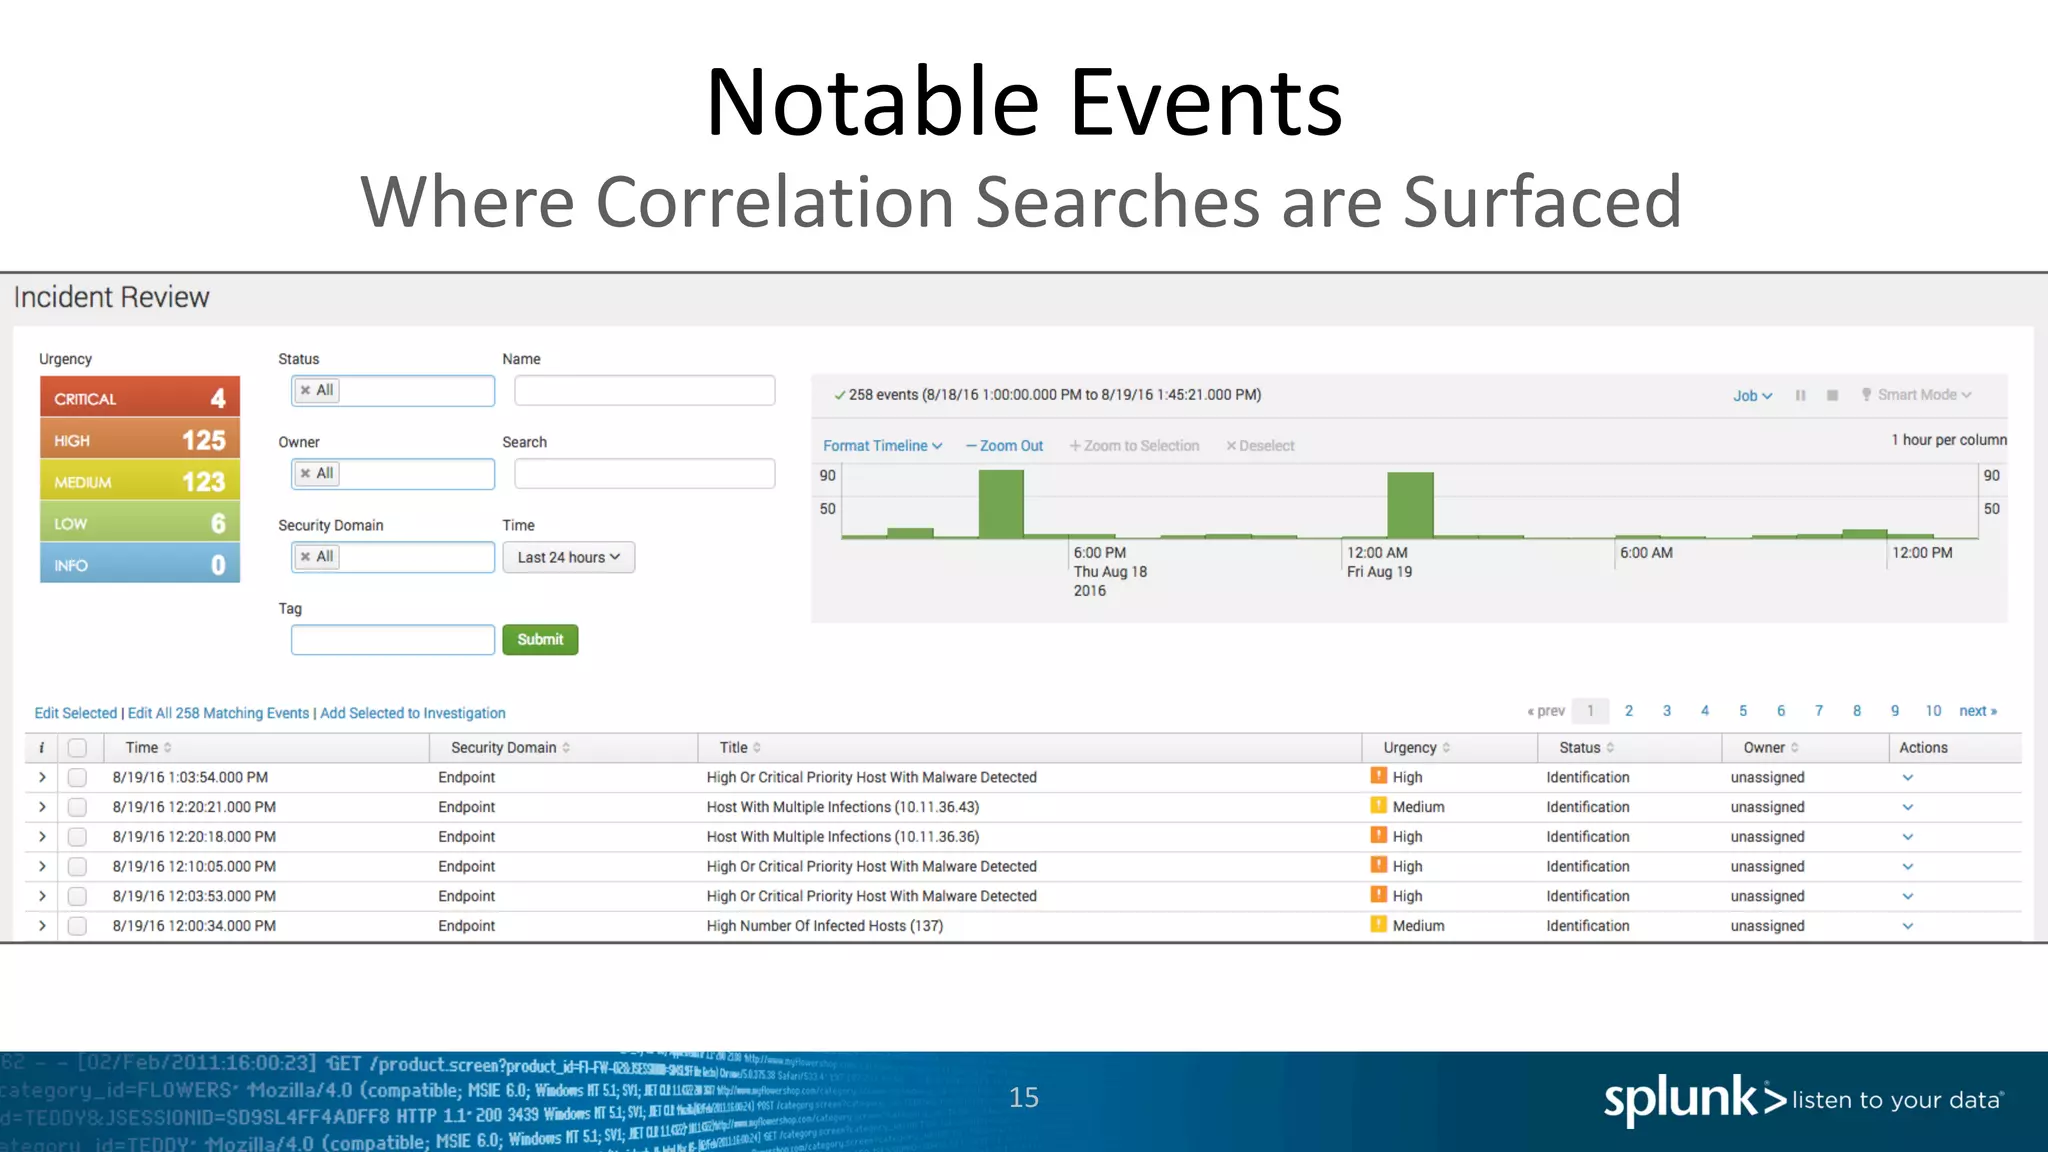Open Format Timeline dropdown
2048x1152 pixels.
point(882,446)
